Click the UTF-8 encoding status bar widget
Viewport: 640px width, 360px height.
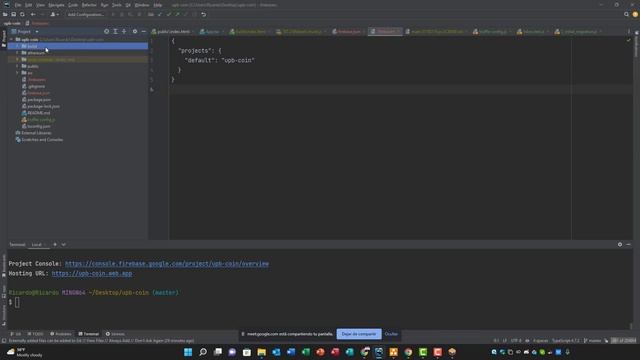click(516, 340)
